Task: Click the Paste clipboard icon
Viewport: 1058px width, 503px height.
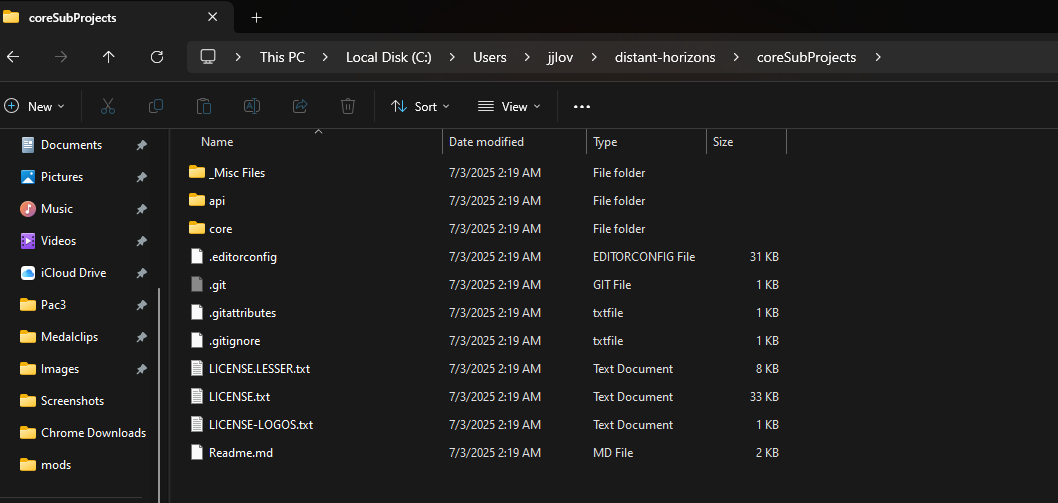Action: 204,106
